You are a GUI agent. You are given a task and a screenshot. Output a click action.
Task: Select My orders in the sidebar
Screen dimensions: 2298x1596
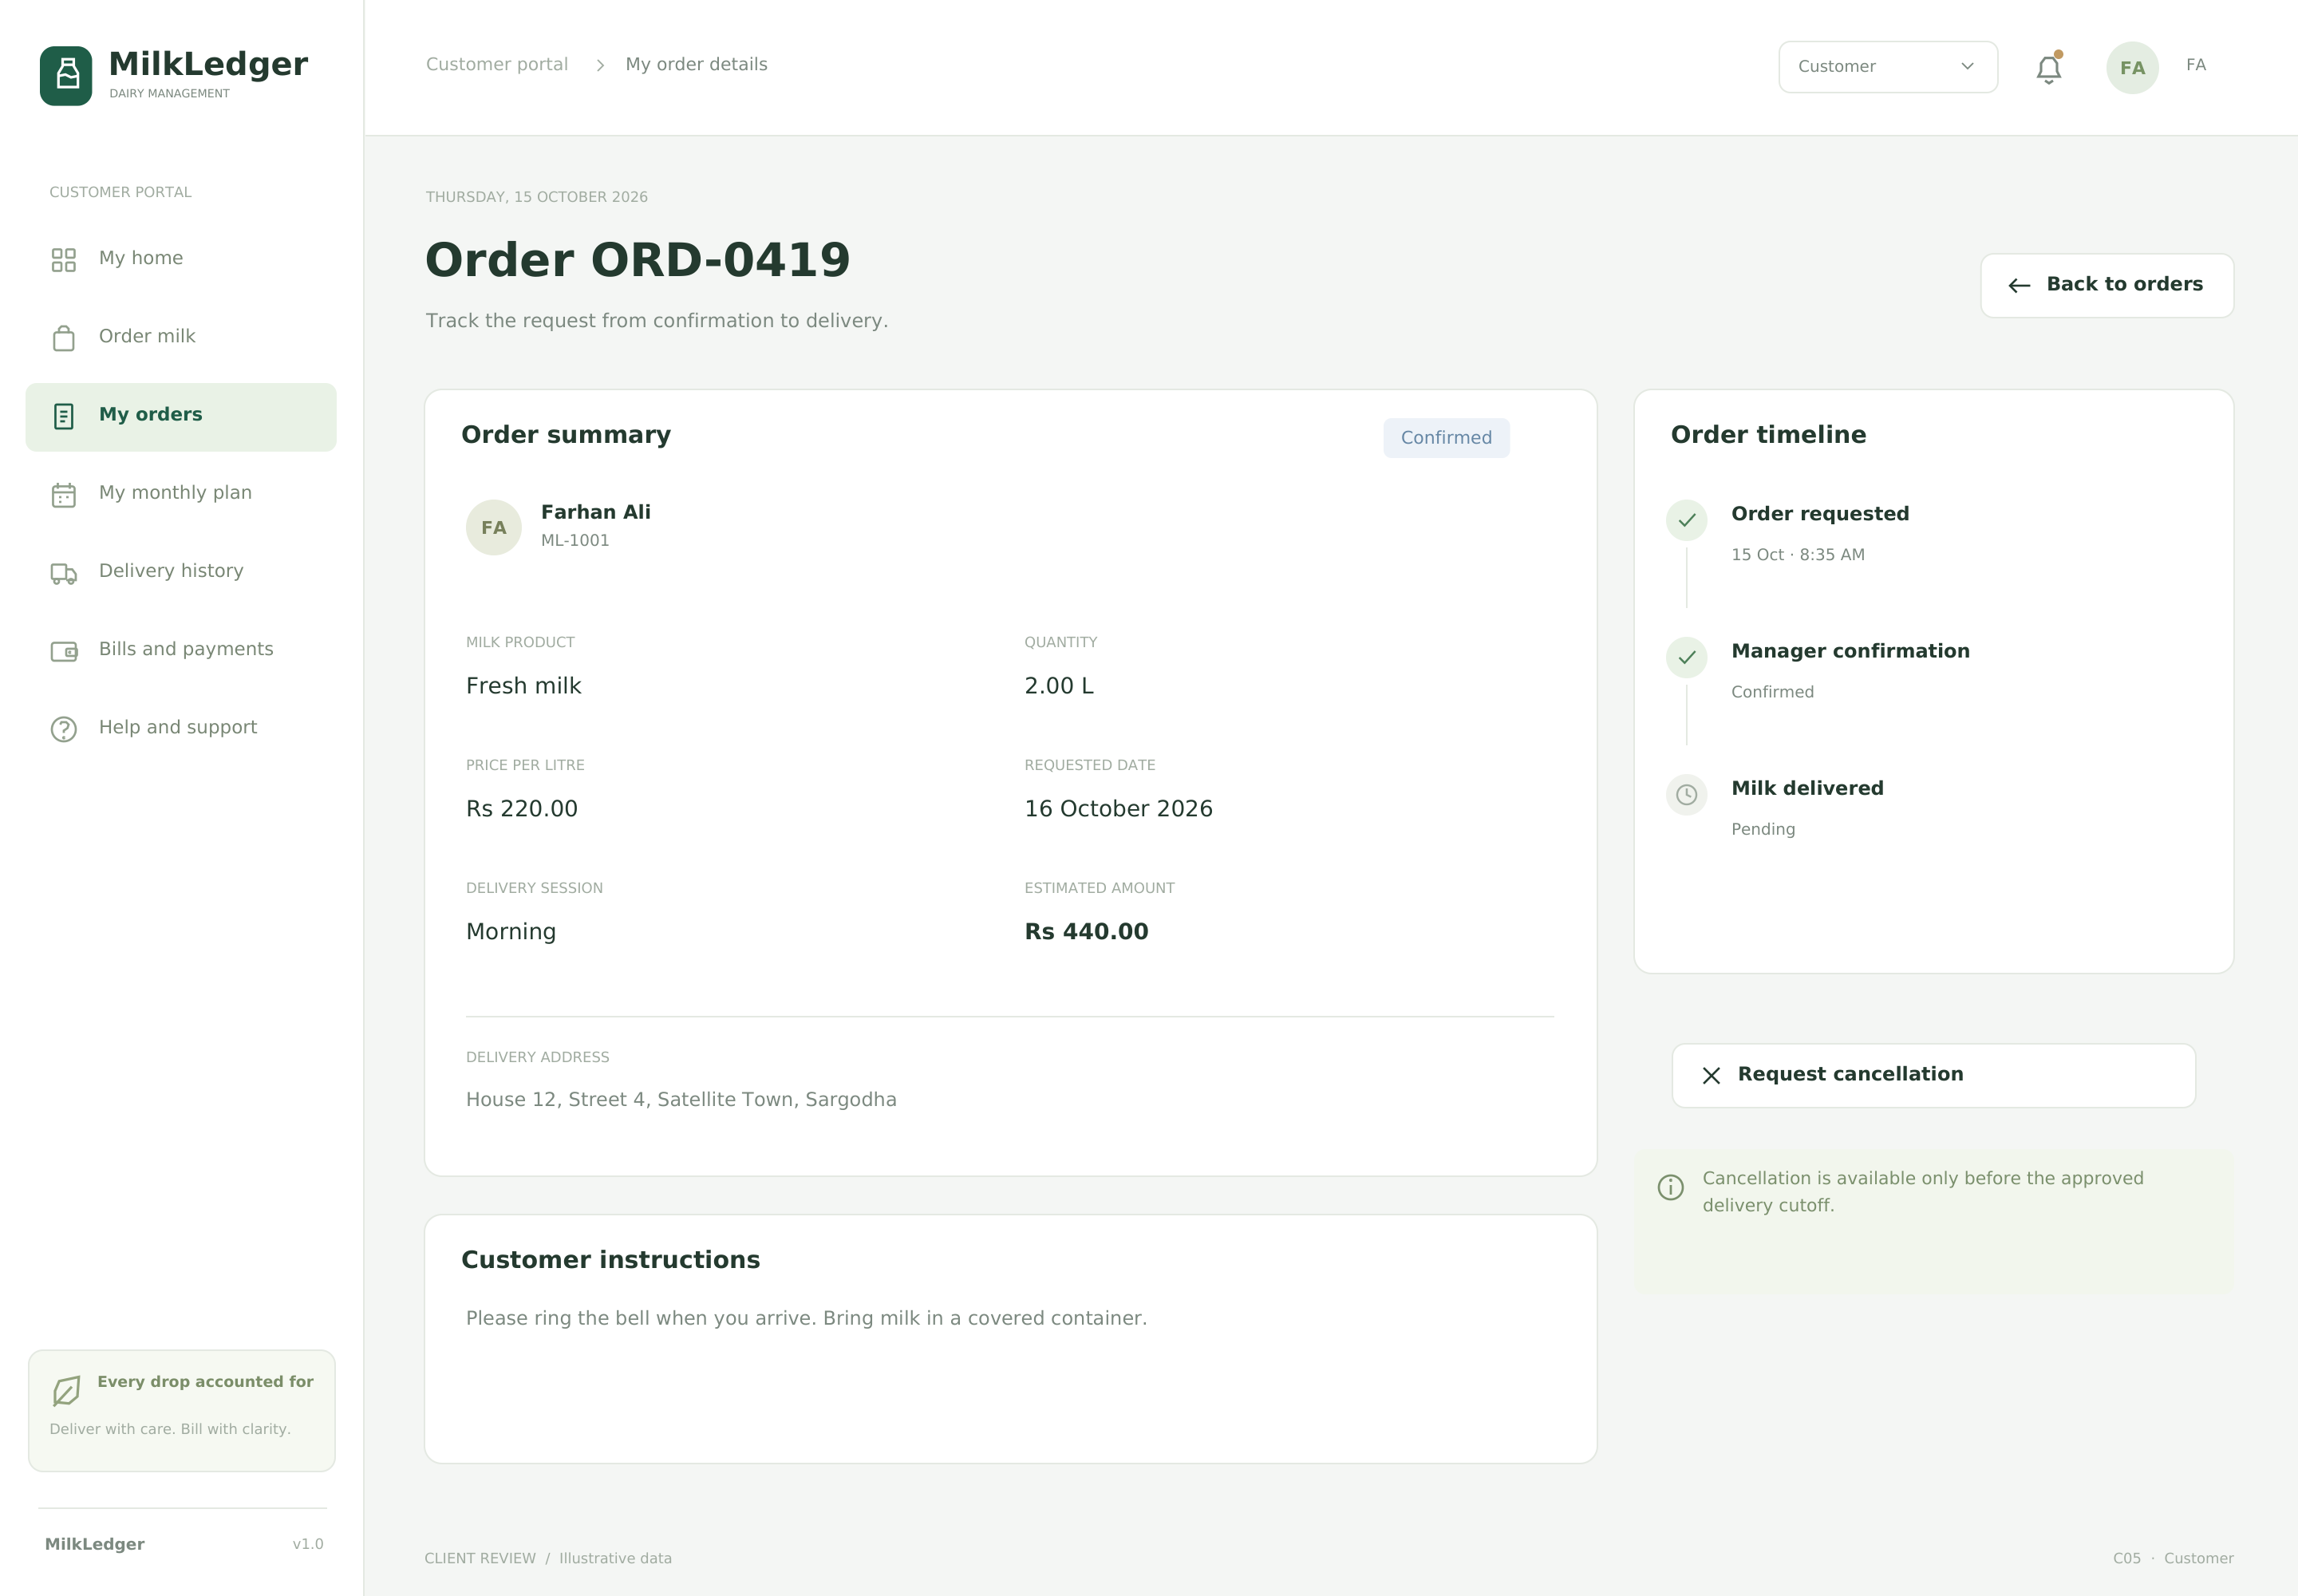(x=181, y=416)
